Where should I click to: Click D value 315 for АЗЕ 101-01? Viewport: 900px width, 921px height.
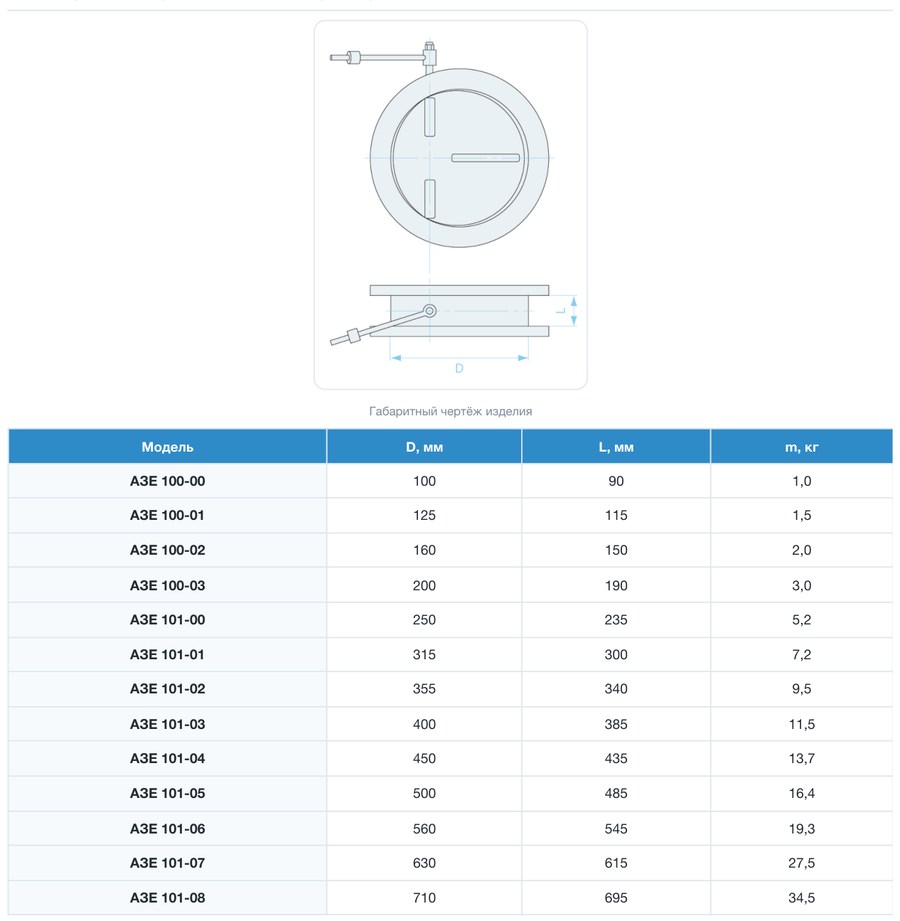pyautogui.click(x=424, y=654)
